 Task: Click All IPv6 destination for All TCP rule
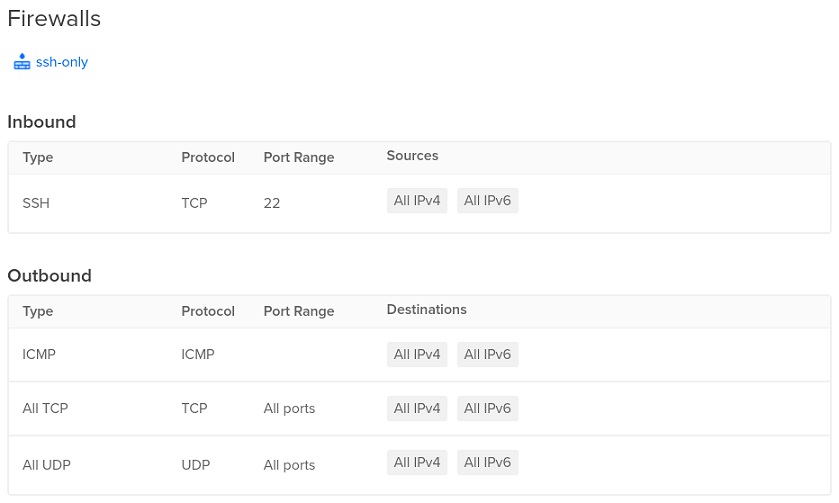(x=487, y=408)
